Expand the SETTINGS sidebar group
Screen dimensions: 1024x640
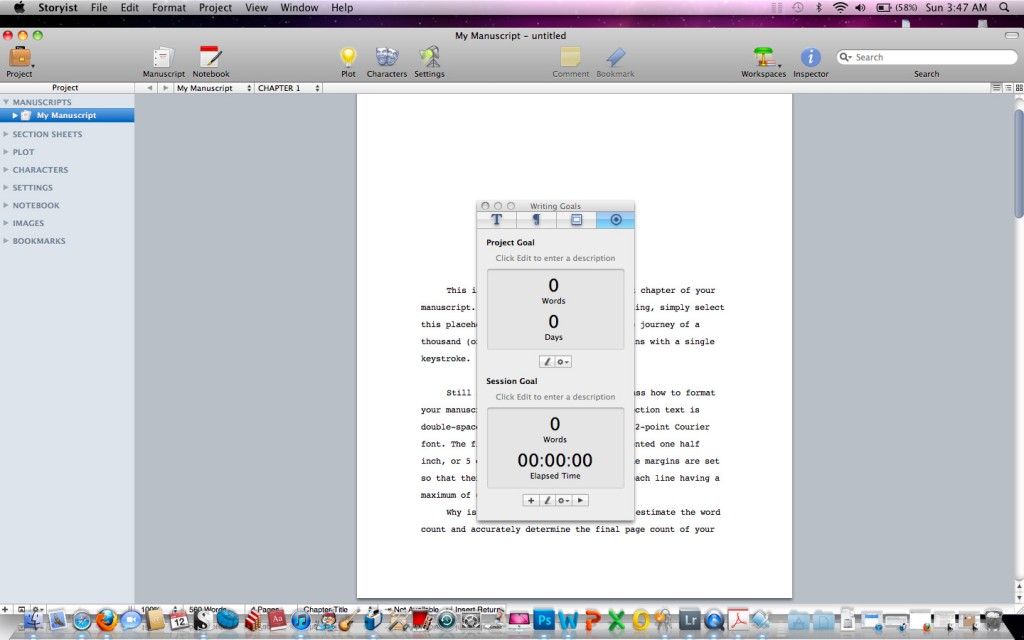6,187
